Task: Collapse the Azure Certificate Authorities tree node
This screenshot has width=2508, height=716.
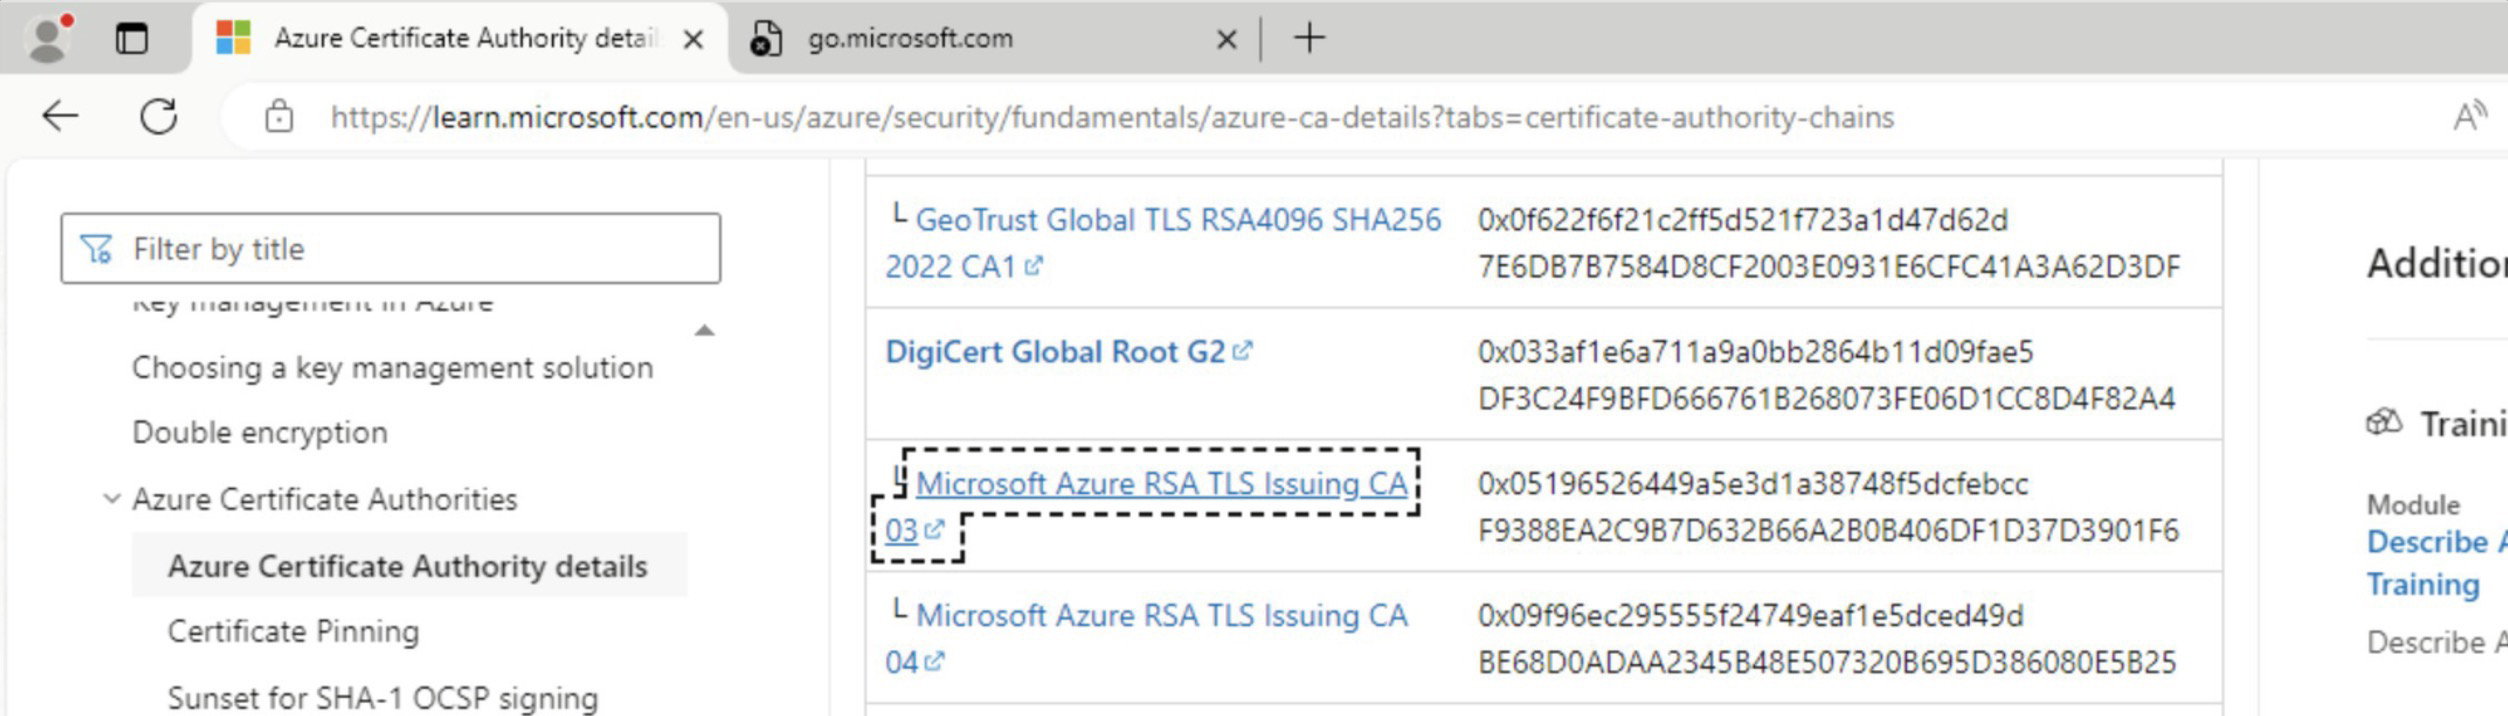Action: [112, 498]
